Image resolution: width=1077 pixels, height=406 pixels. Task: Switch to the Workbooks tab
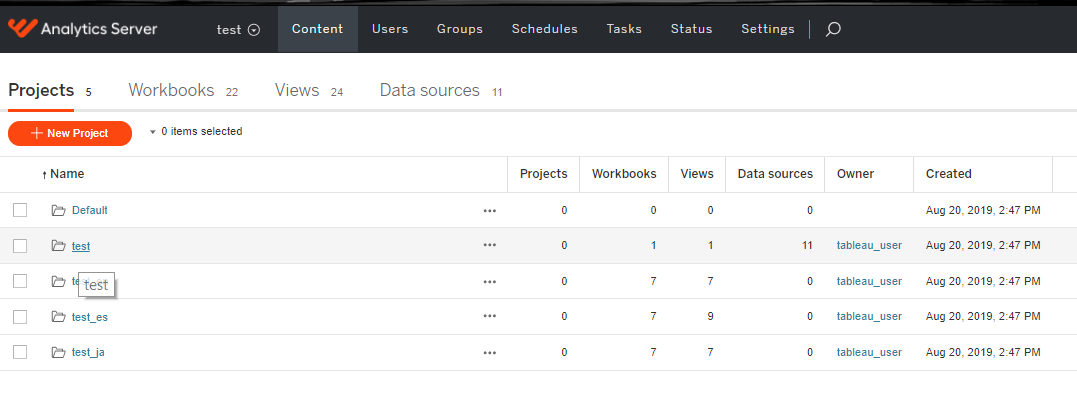pyautogui.click(x=171, y=90)
